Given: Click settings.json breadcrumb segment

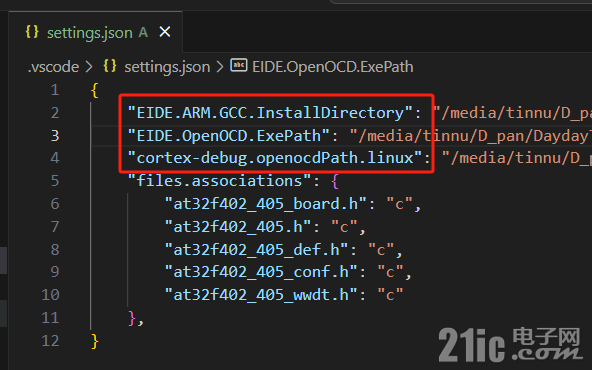Looking at the screenshot, I should (167, 67).
